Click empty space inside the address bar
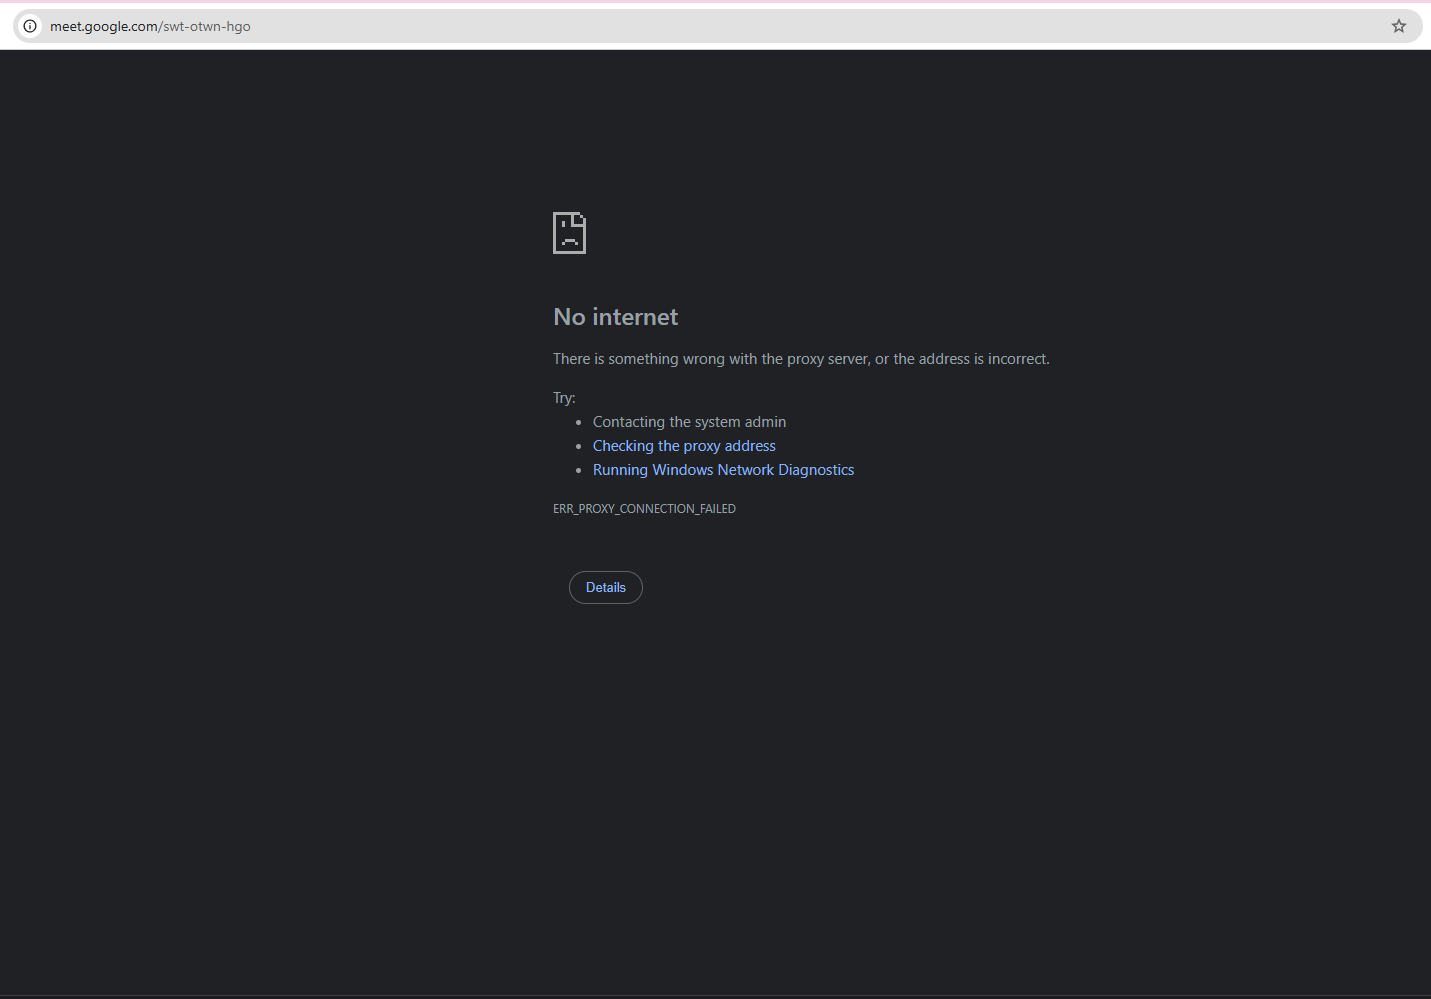Viewport: 1431px width, 999px height. [800, 26]
